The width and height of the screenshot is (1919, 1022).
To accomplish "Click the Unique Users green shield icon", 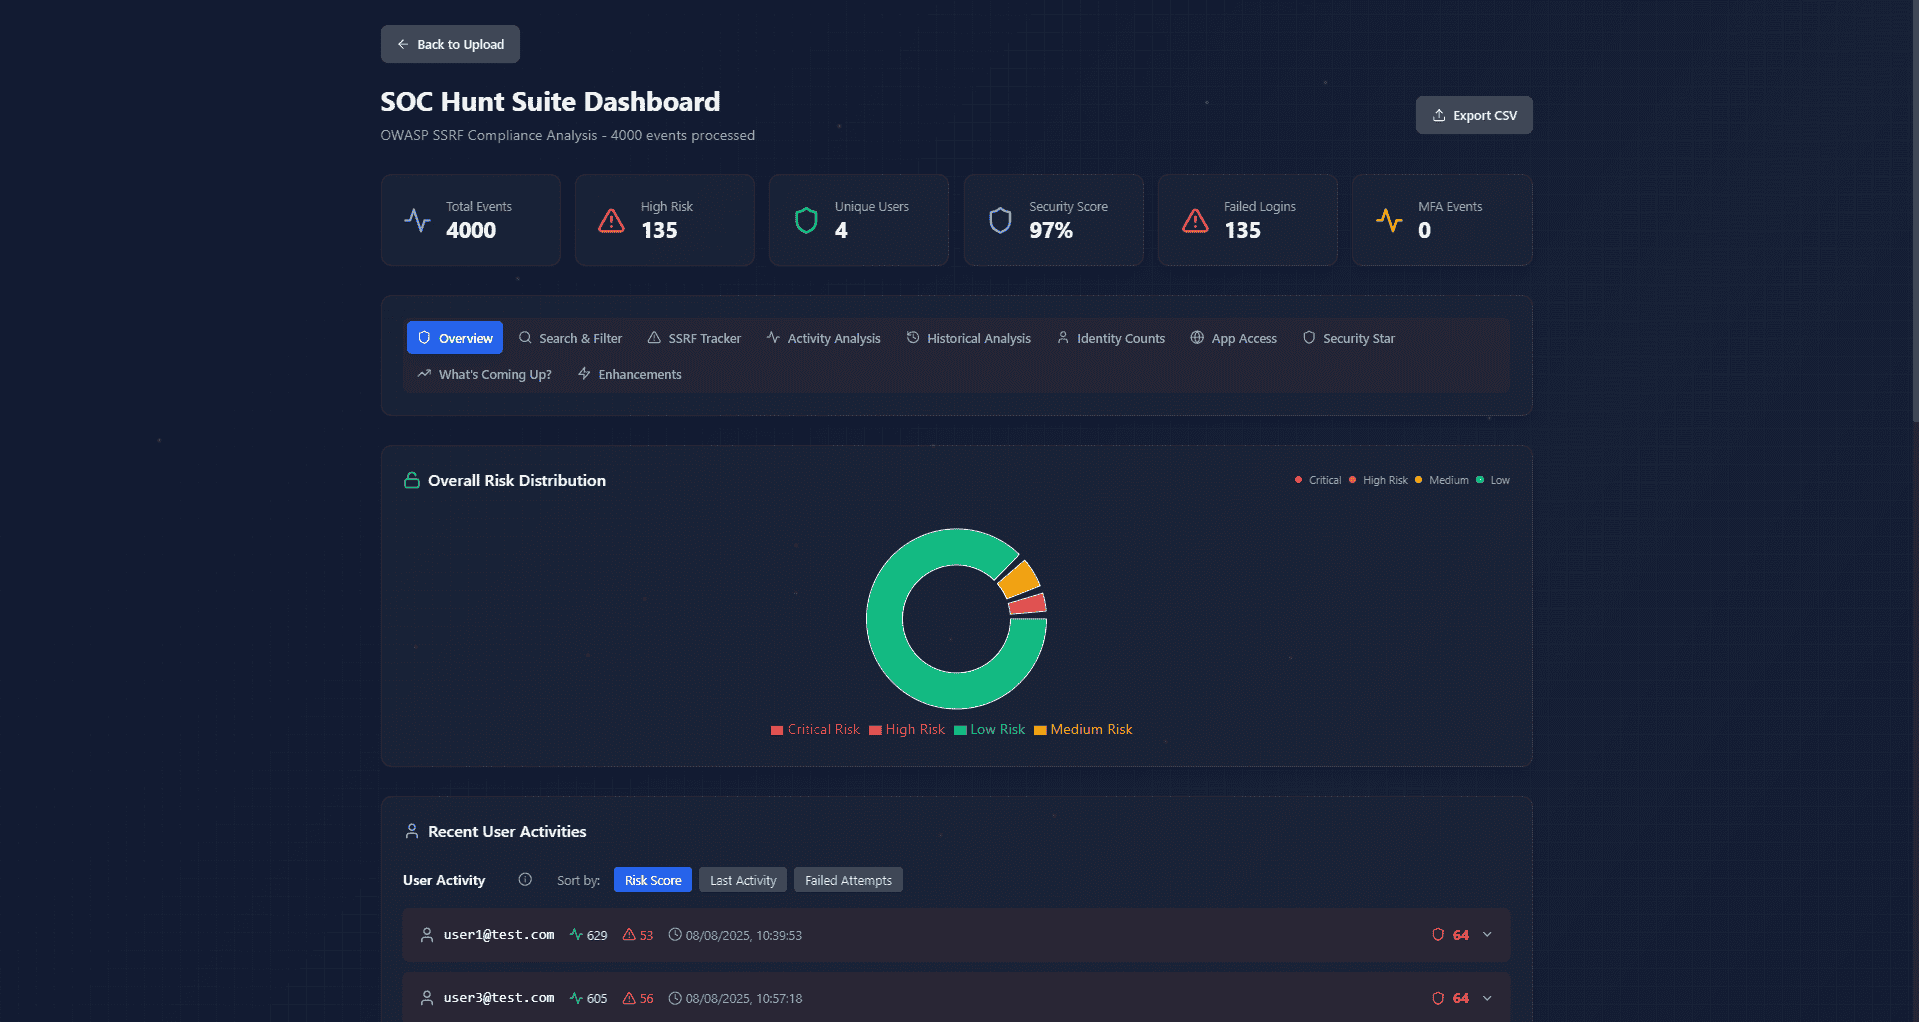I will pyautogui.click(x=806, y=220).
